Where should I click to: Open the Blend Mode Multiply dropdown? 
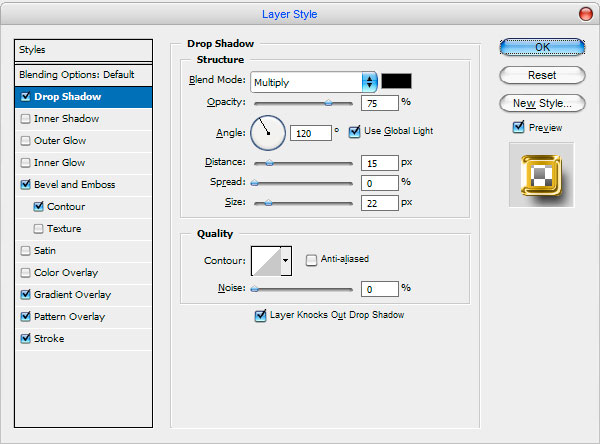pos(314,82)
